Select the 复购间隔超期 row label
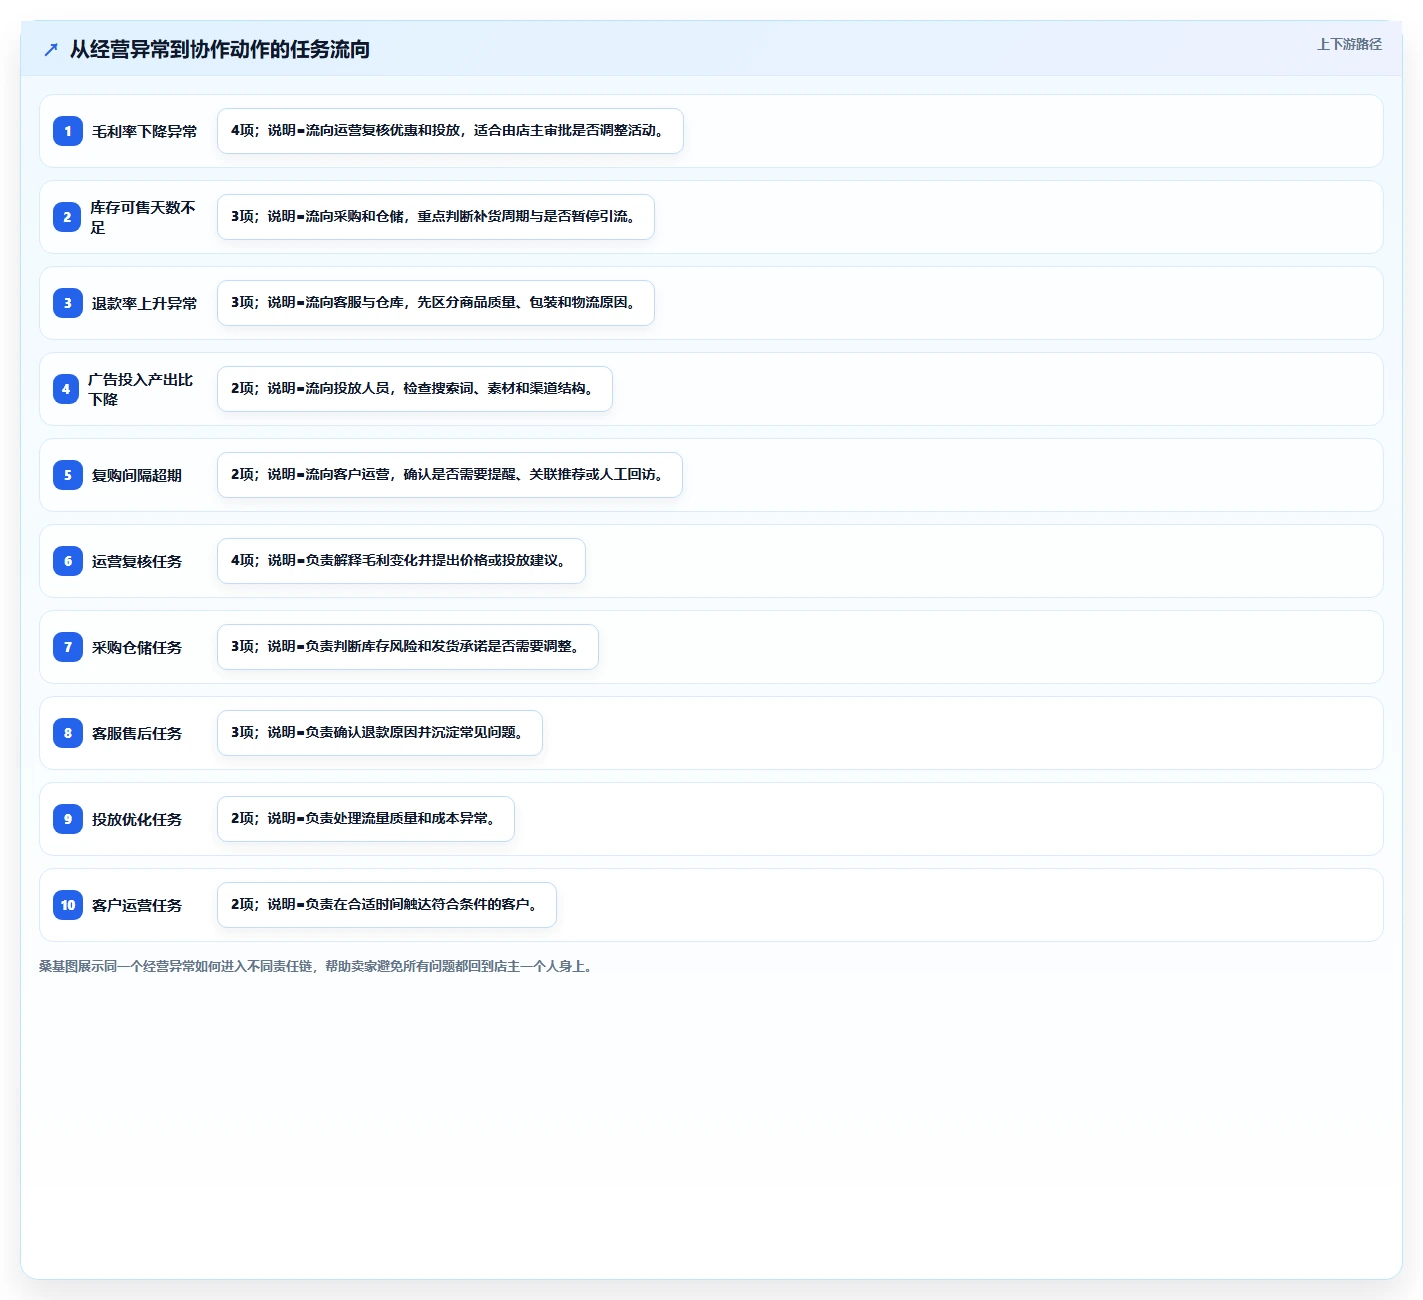The image size is (1423, 1300). click(137, 475)
